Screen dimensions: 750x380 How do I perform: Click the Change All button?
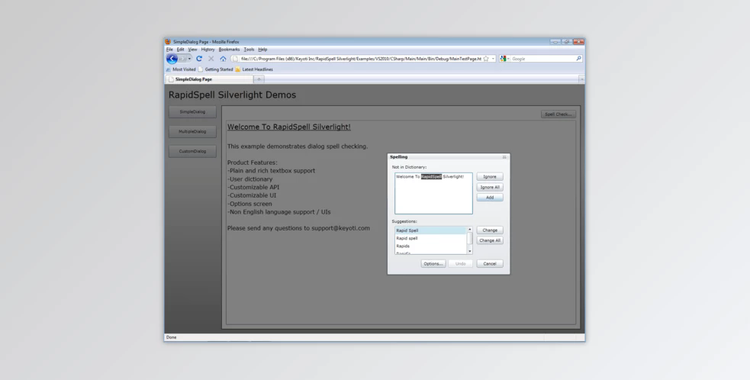click(x=489, y=240)
